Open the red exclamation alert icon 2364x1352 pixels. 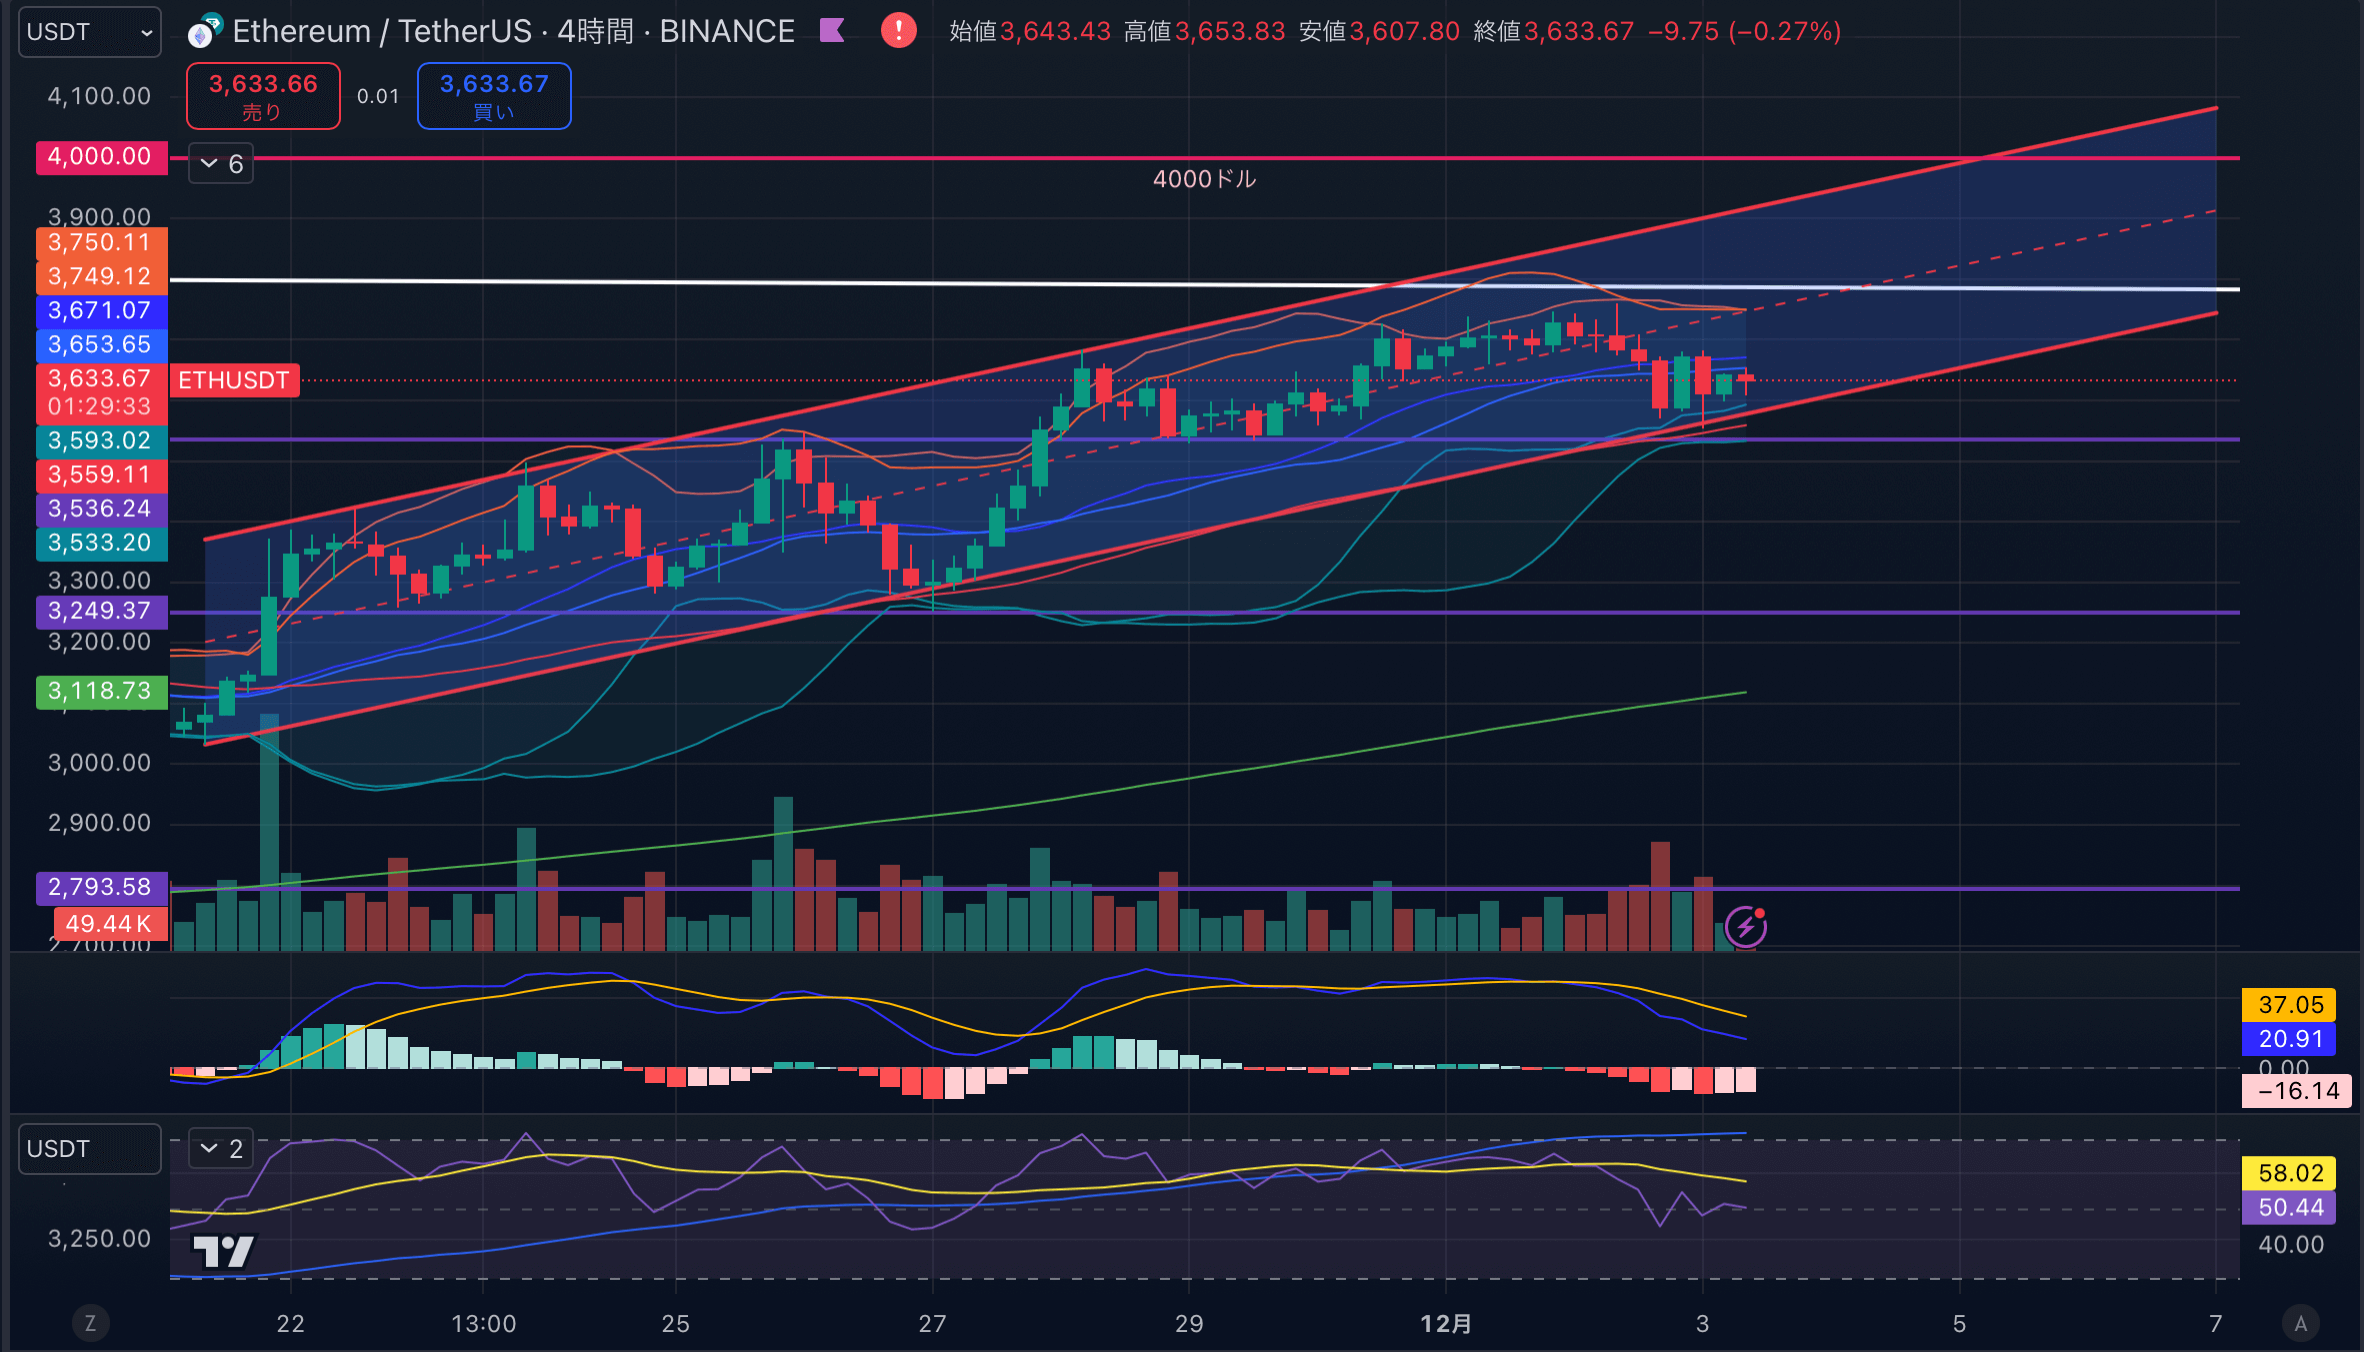click(x=898, y=31)
